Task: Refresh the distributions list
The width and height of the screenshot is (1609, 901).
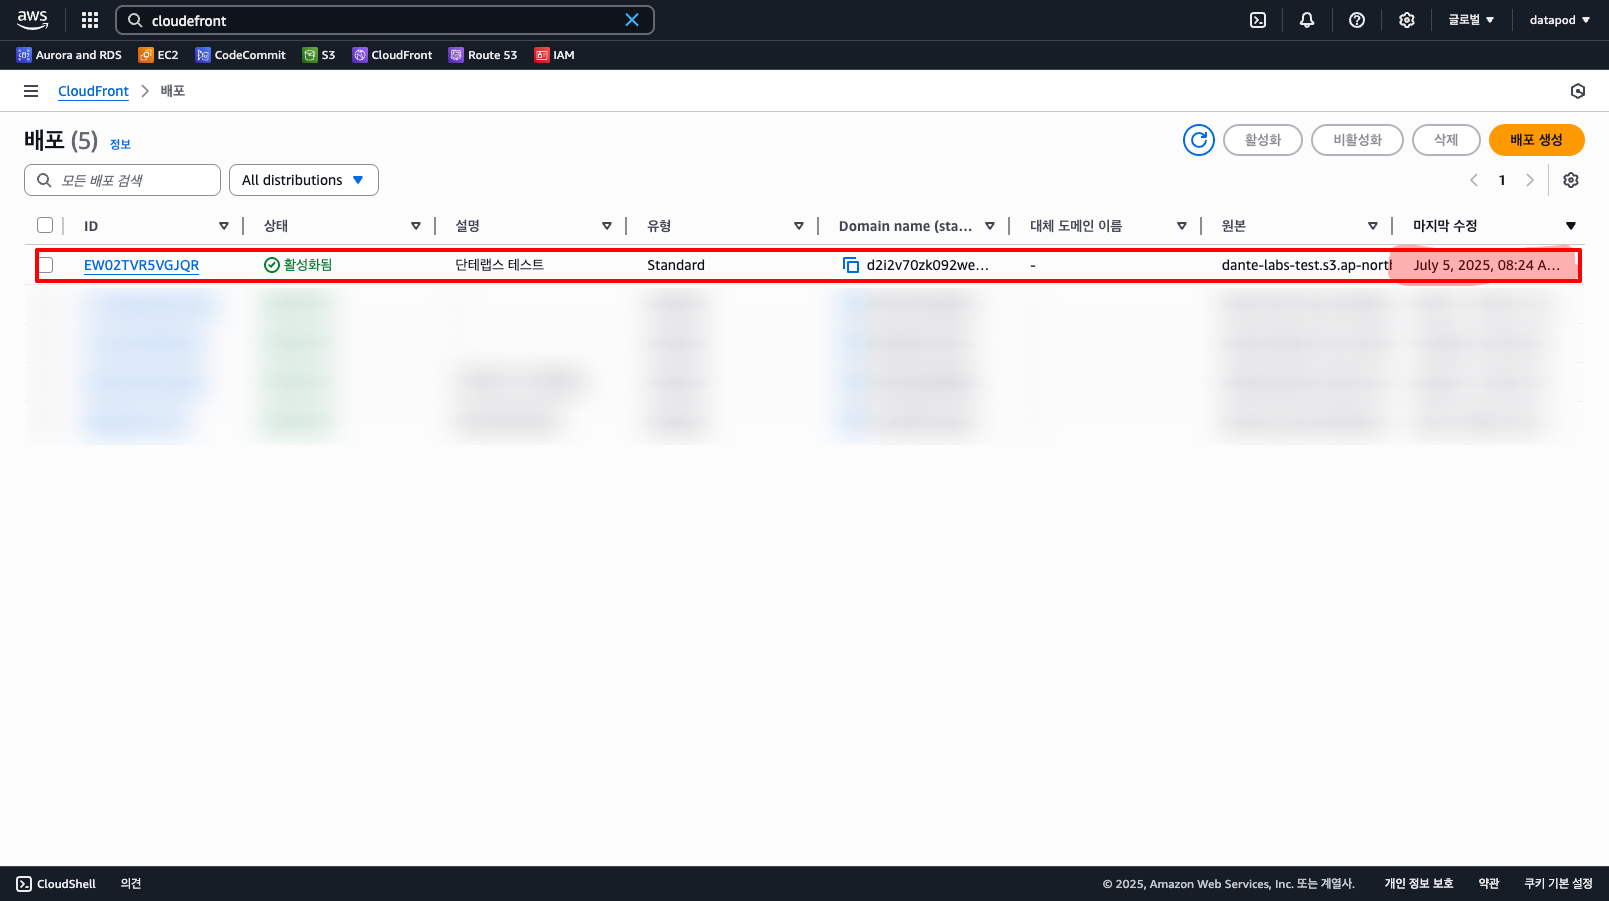Action: pos(1199,140)
